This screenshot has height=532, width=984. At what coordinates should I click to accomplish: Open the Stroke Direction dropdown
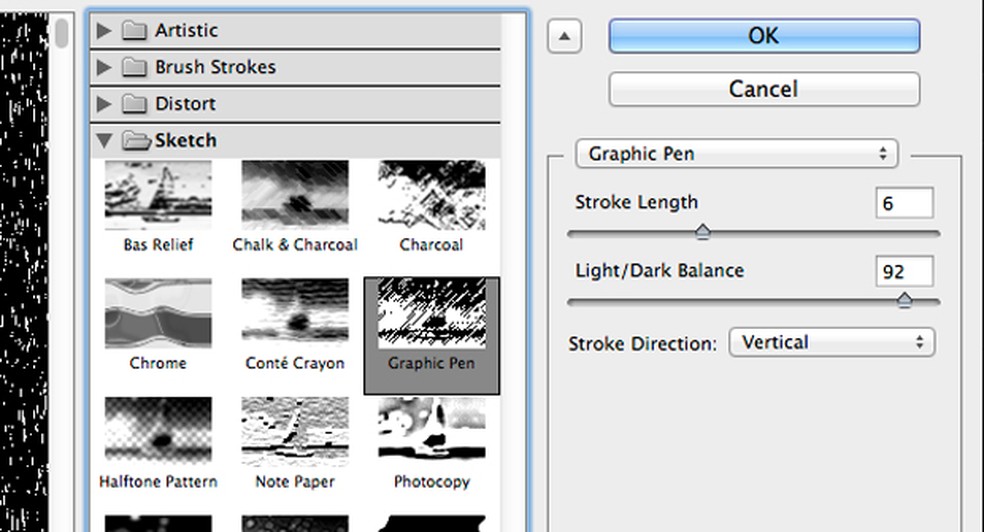click(831, 342)
